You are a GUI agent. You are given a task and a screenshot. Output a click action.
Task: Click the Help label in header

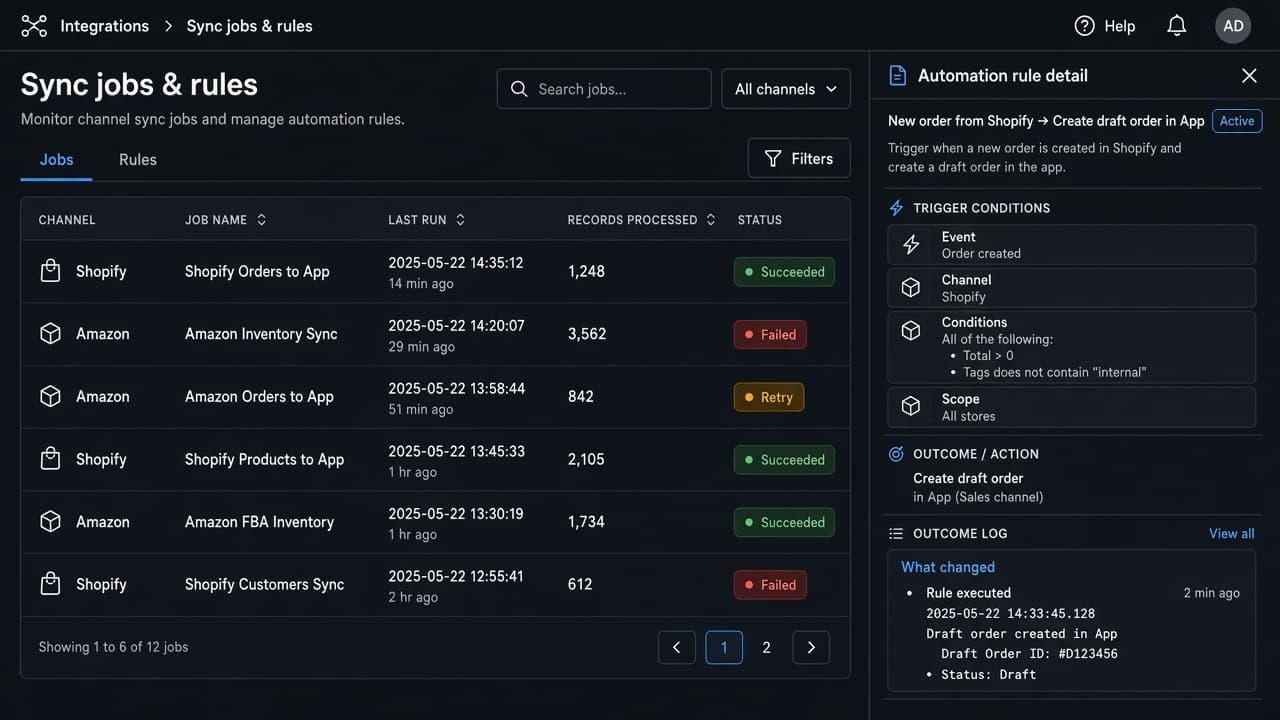click(x=1120, y=26)
